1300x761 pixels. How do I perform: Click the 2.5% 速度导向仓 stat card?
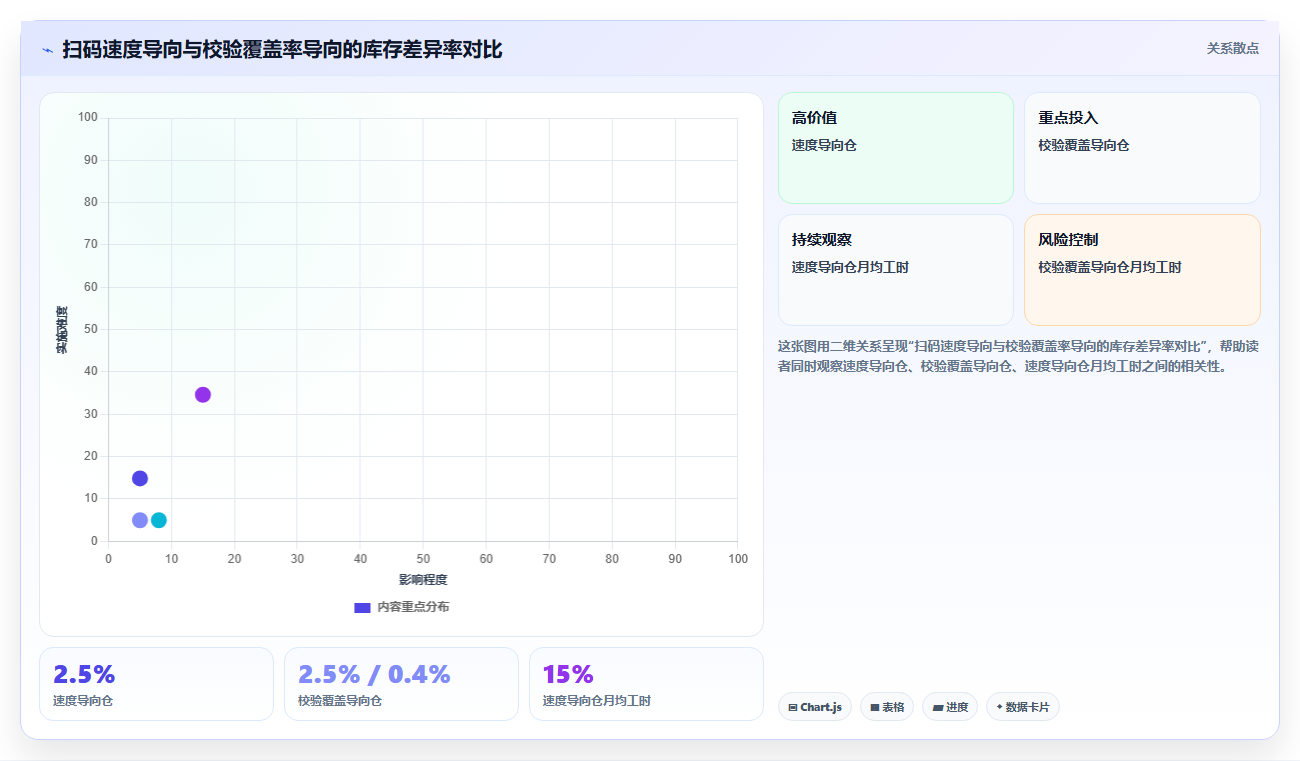[x=156, y=684]
